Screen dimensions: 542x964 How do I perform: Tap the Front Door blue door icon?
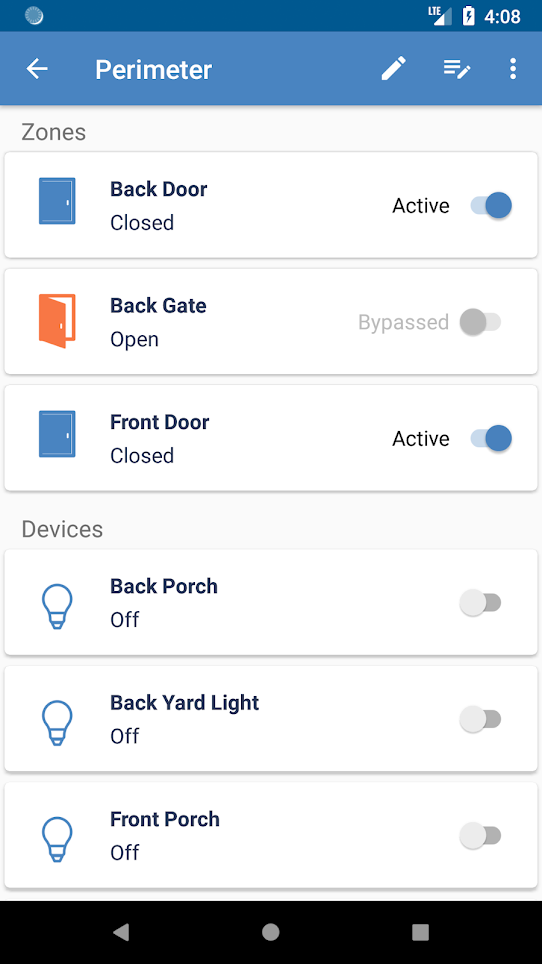pyautogui.click(x=57, y=434)
